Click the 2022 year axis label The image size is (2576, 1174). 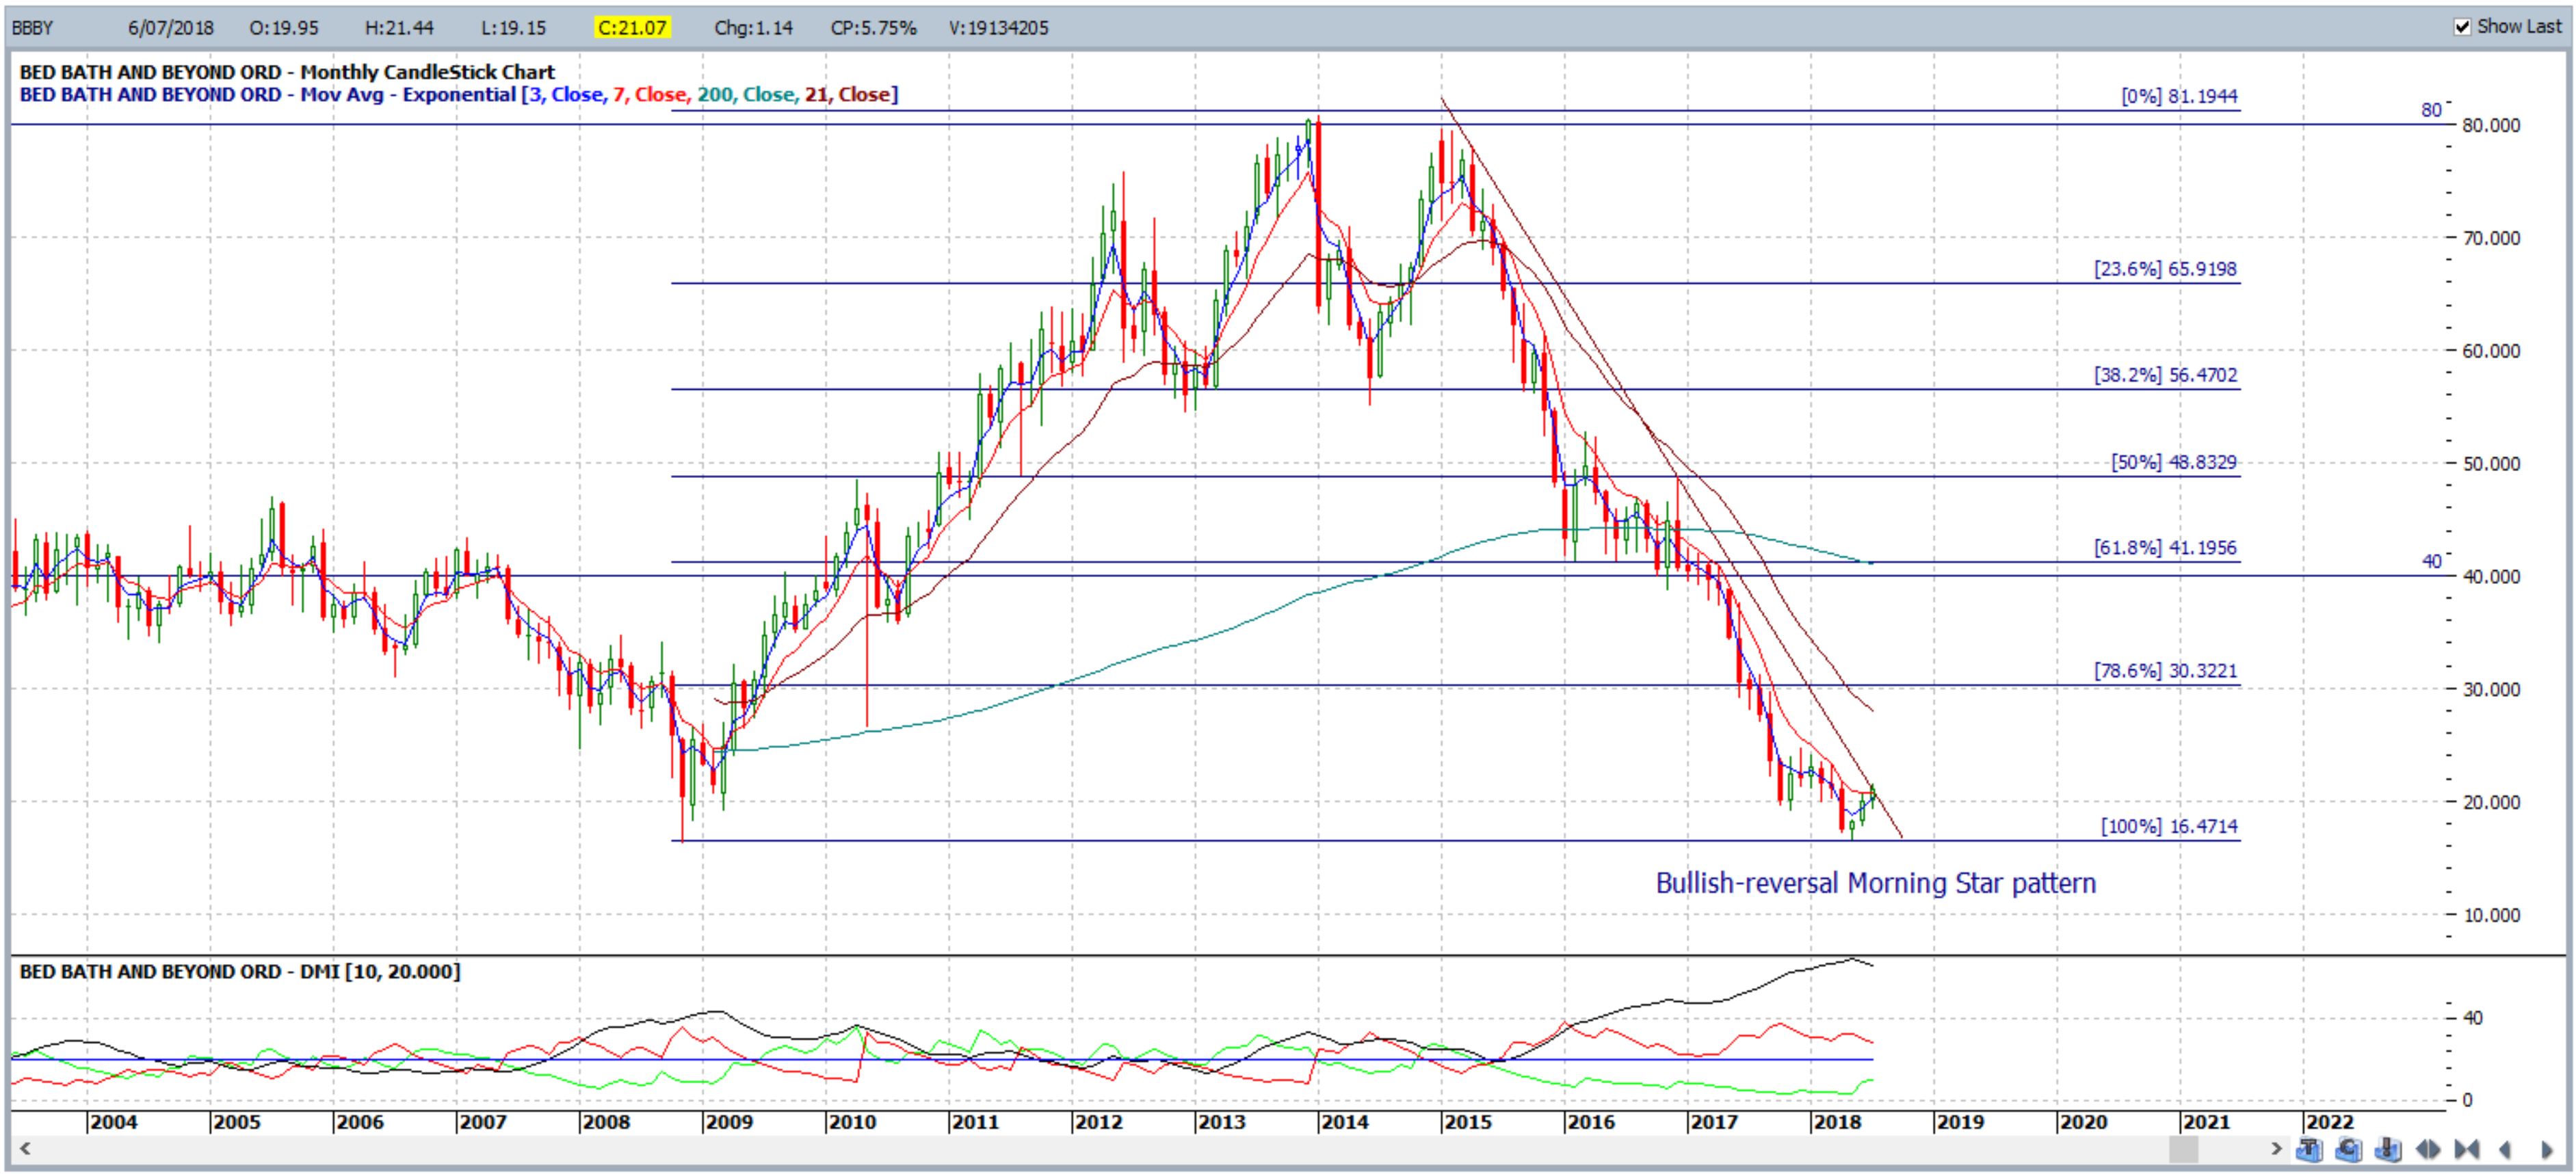pos(2330,1123)
